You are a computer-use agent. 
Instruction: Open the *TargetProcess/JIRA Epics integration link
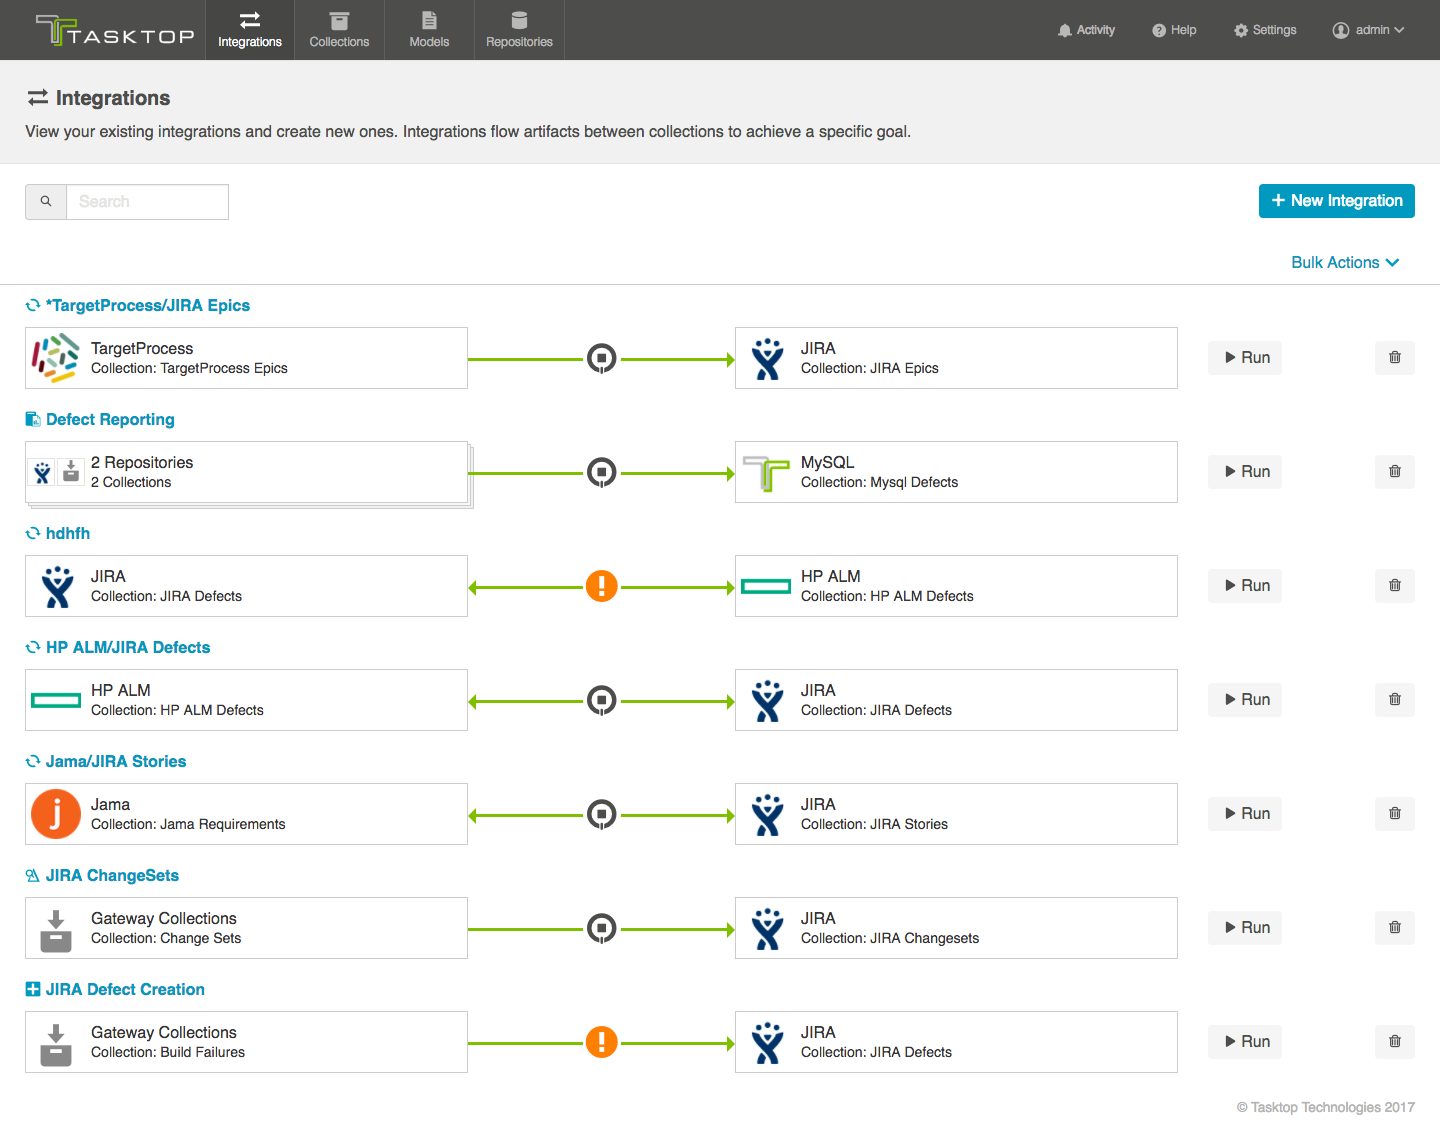(148, 306)
